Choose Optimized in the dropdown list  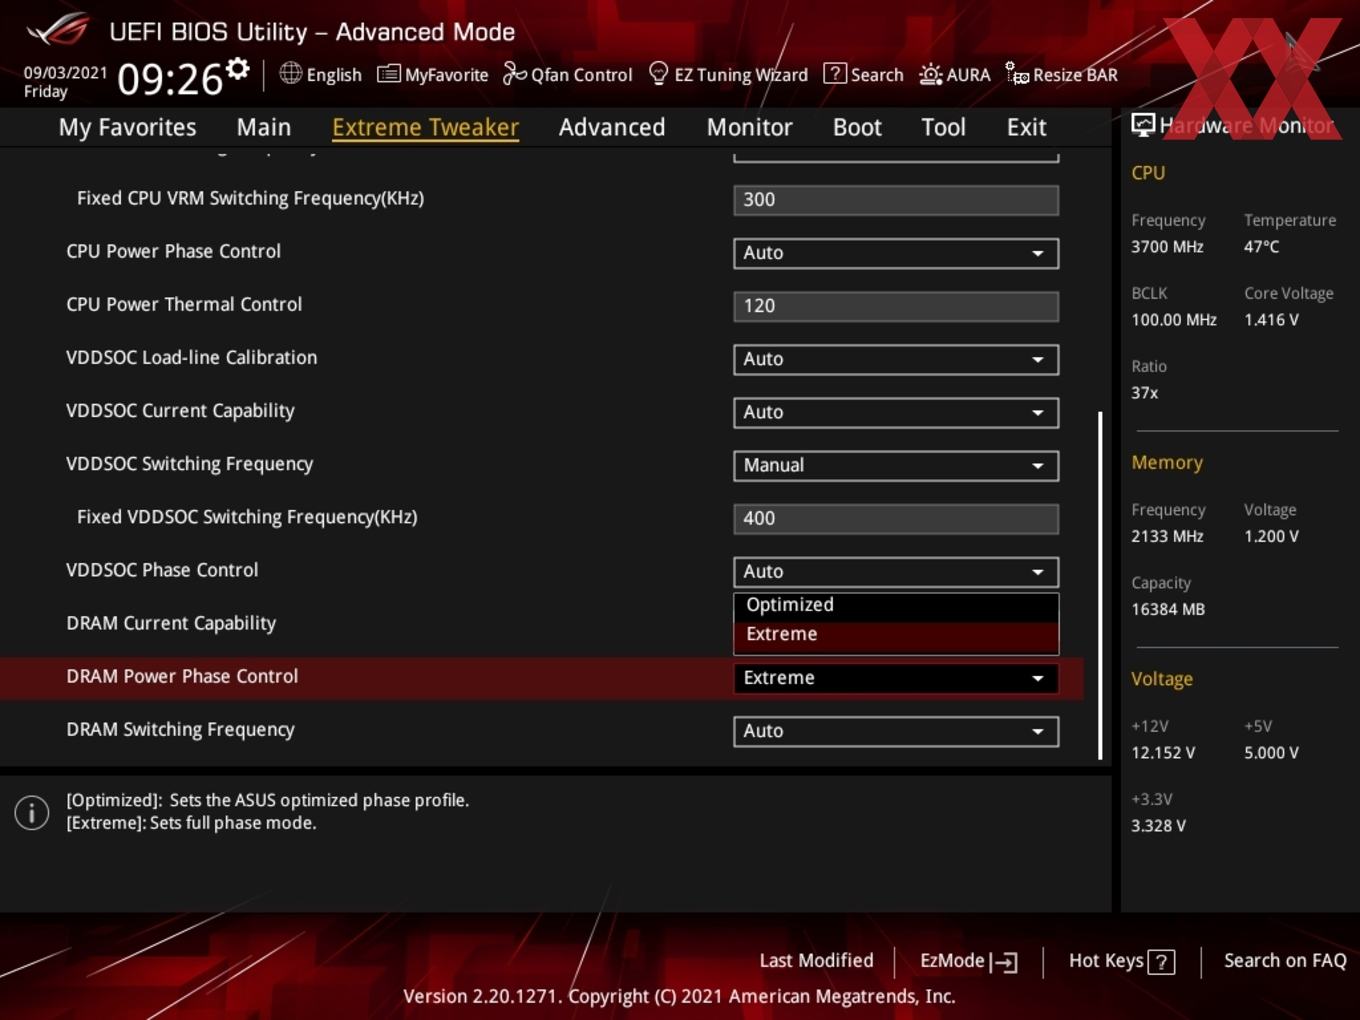tap(896, 605)
